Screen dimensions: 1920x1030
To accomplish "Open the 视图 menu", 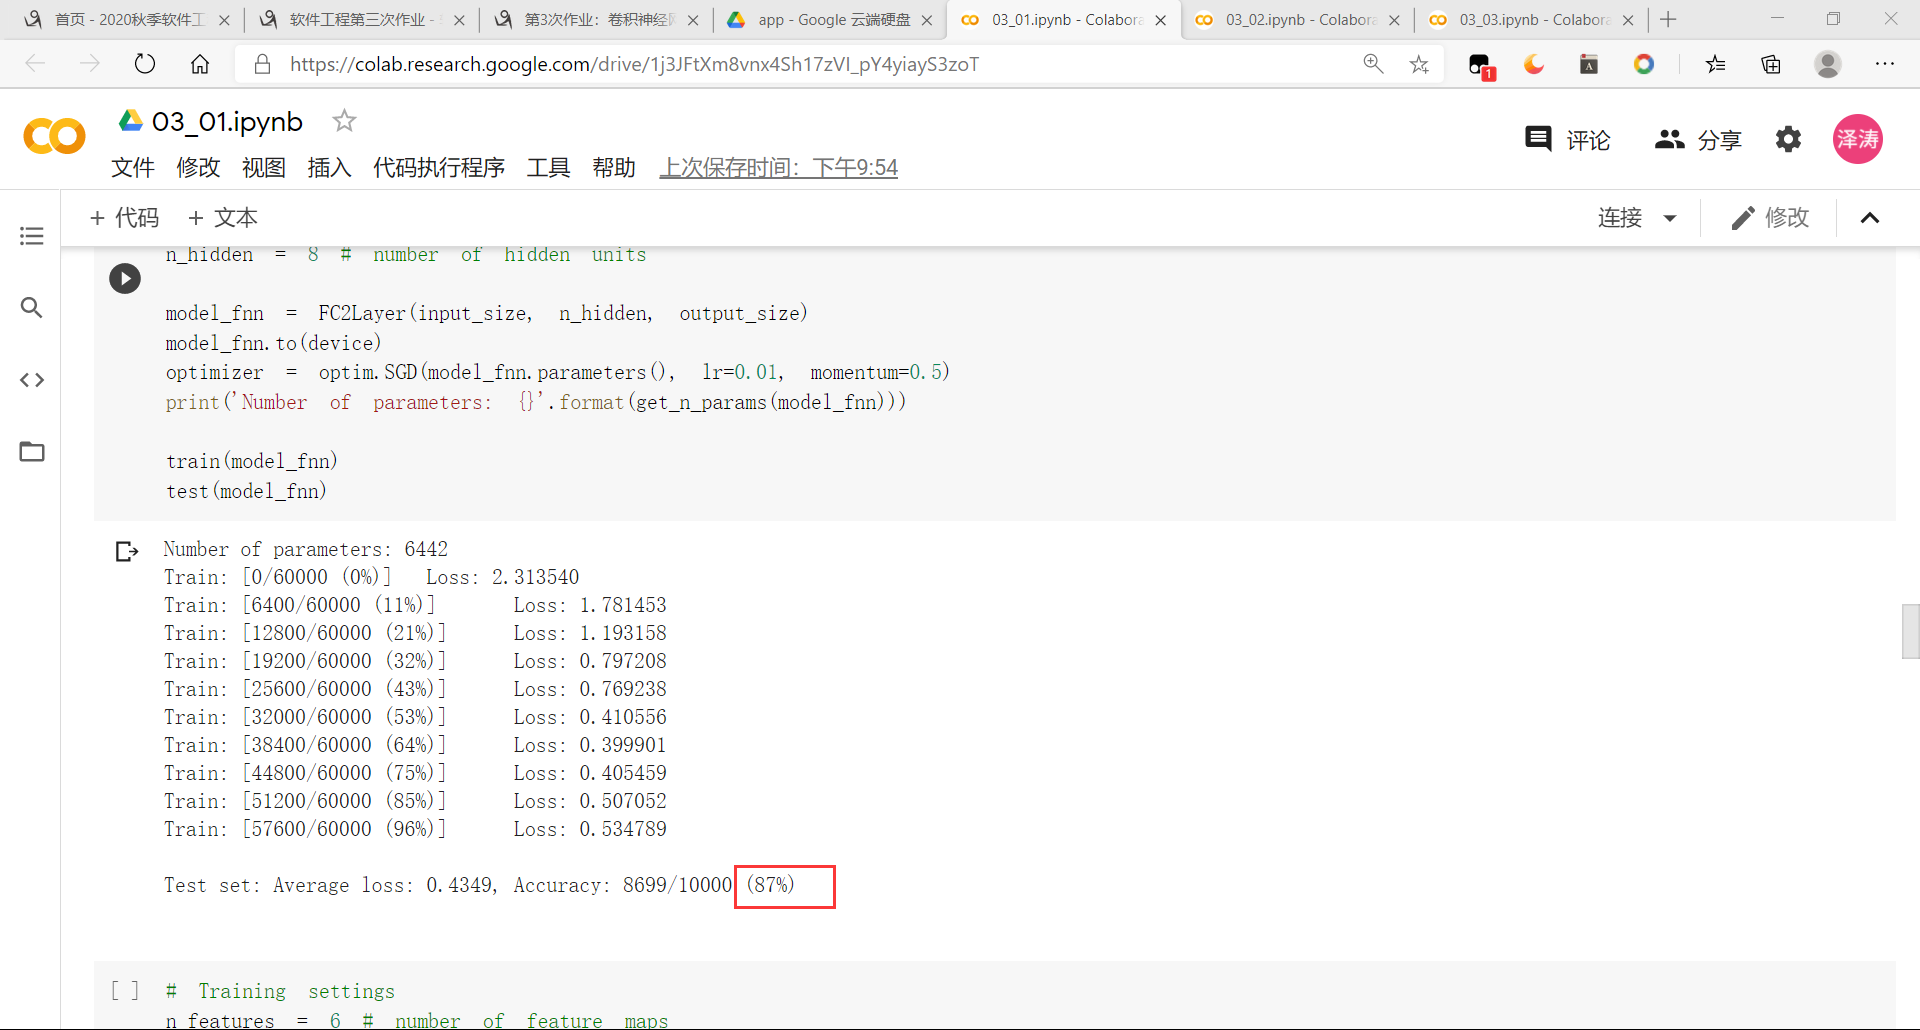I will tap(264, 167).
